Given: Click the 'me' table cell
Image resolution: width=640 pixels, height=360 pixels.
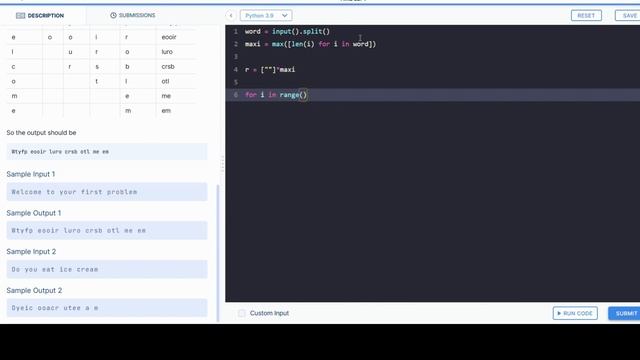Looking at the screenshot, I should point(166,96).
